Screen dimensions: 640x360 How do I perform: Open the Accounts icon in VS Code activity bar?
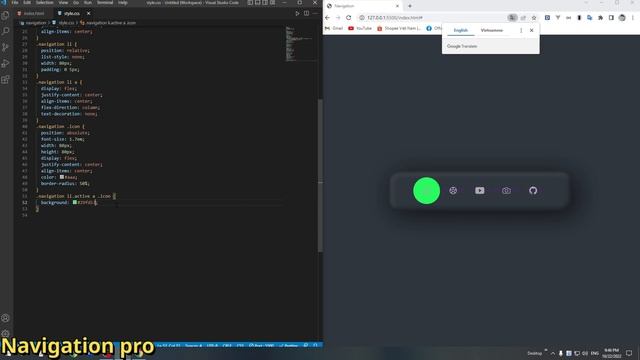(5, 318)
